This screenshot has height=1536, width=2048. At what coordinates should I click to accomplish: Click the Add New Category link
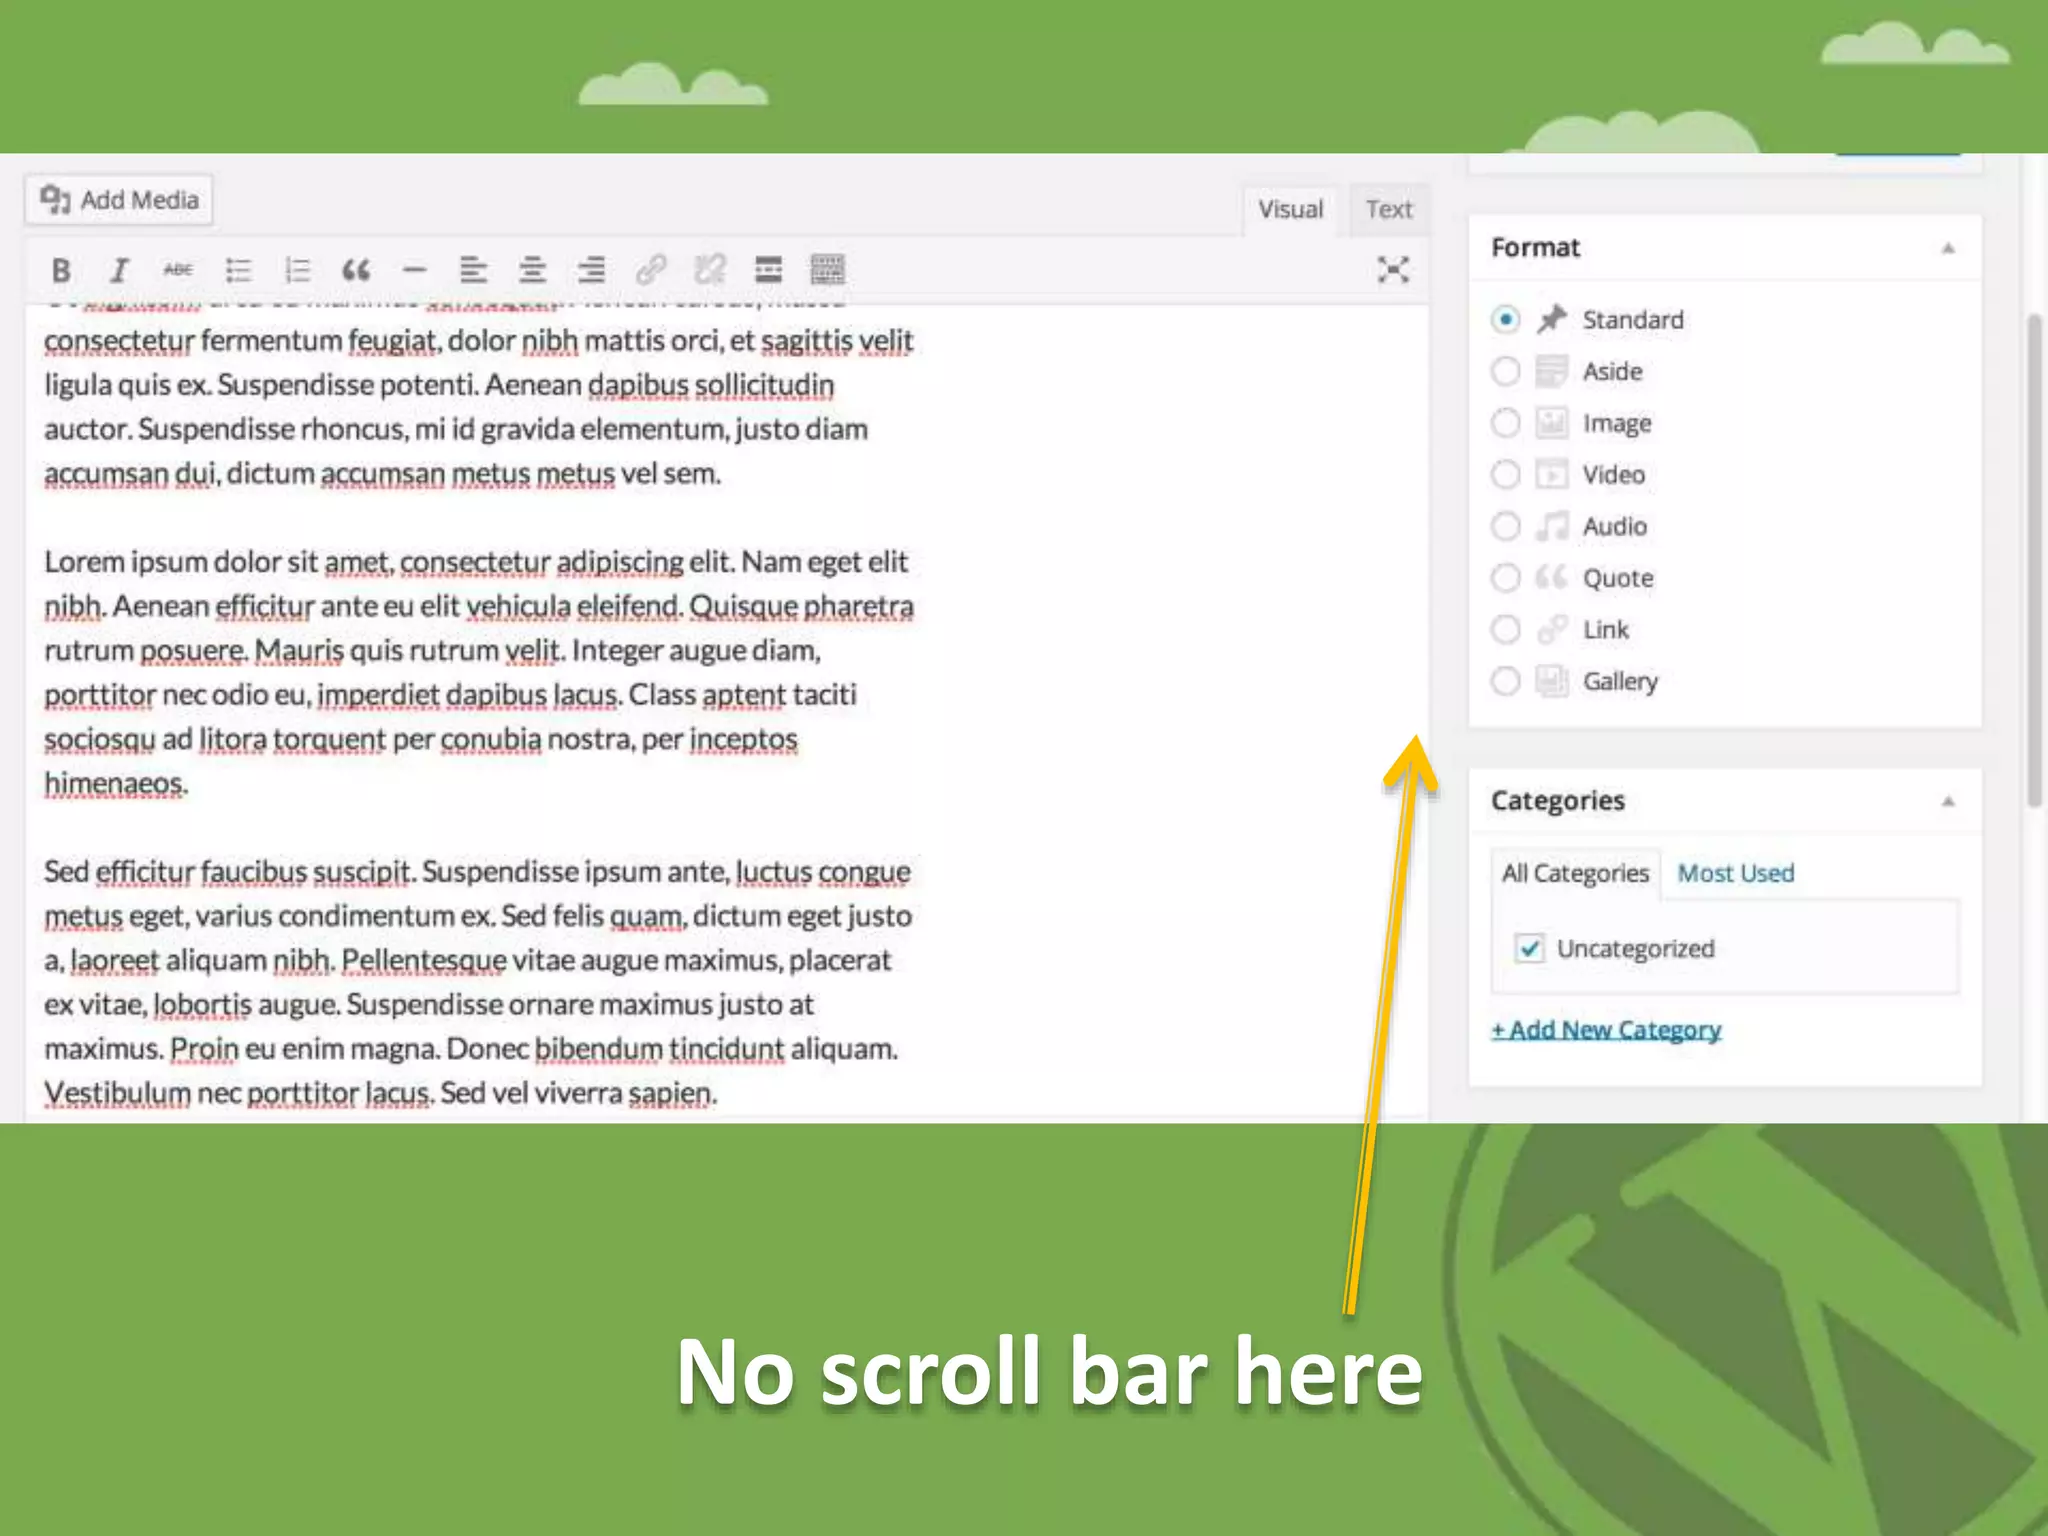tap(1606, 1030)
